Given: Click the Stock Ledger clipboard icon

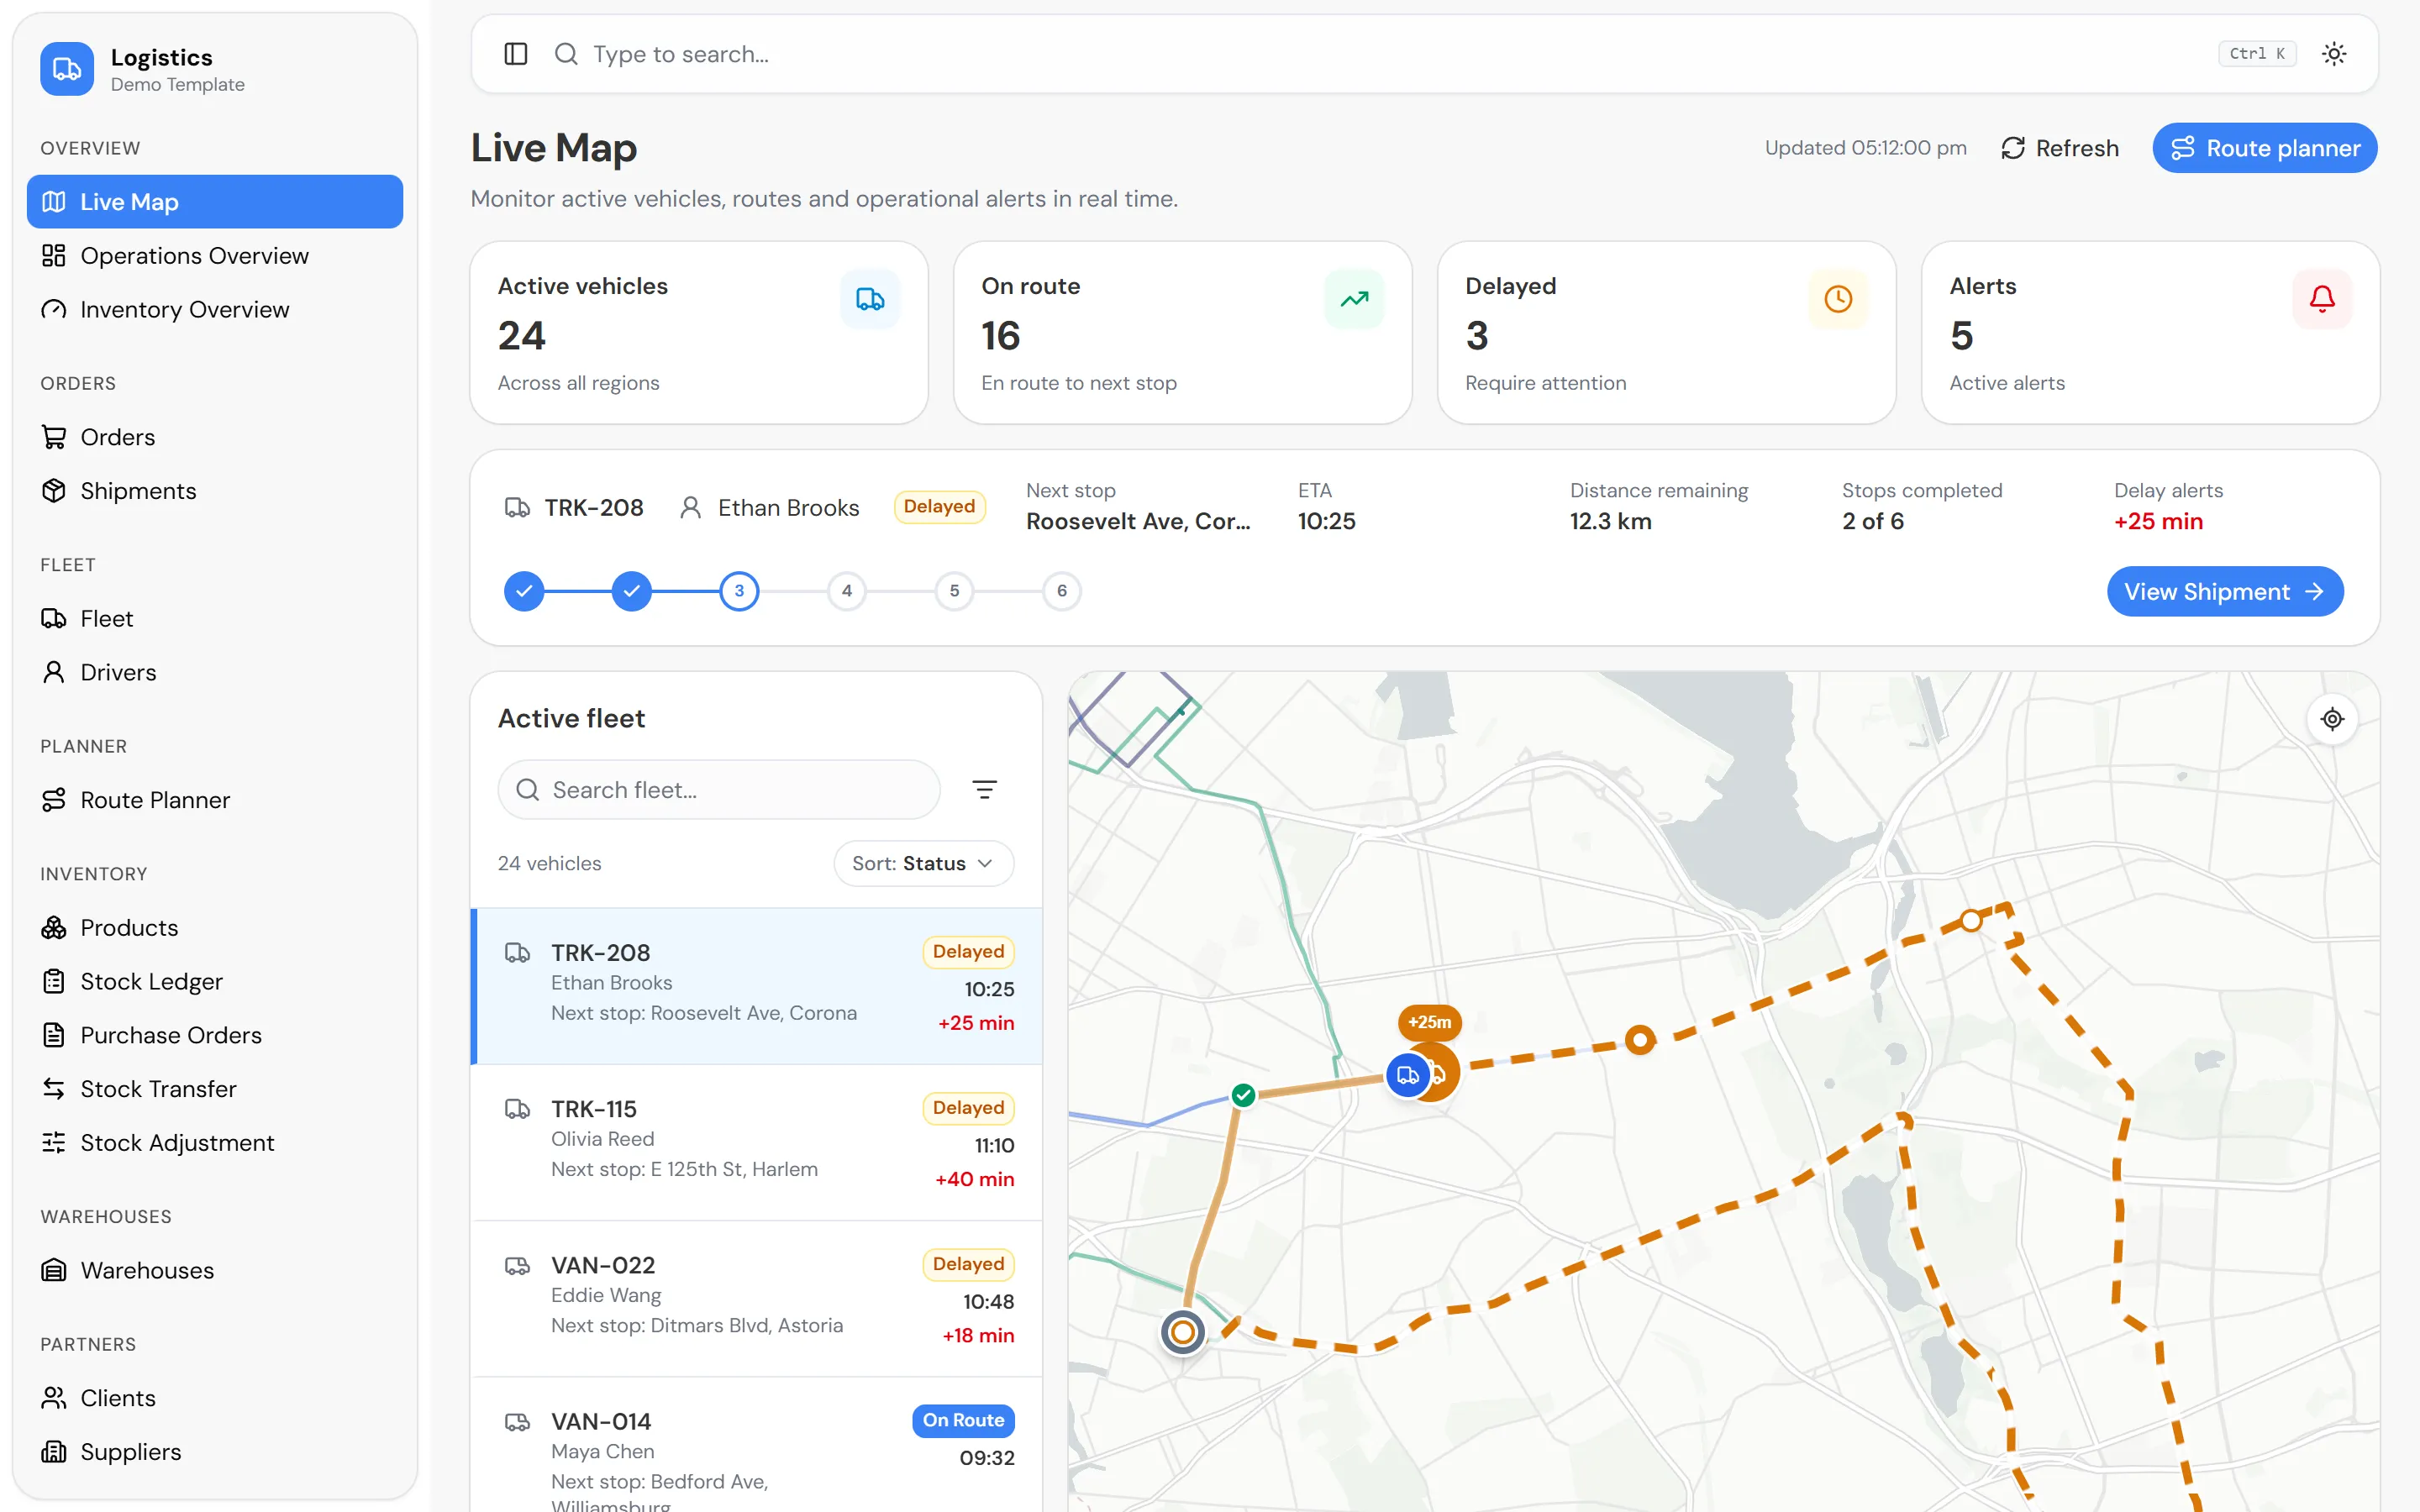Looking at the screenshot, I should pyautogui.click(x=54, y=981).
